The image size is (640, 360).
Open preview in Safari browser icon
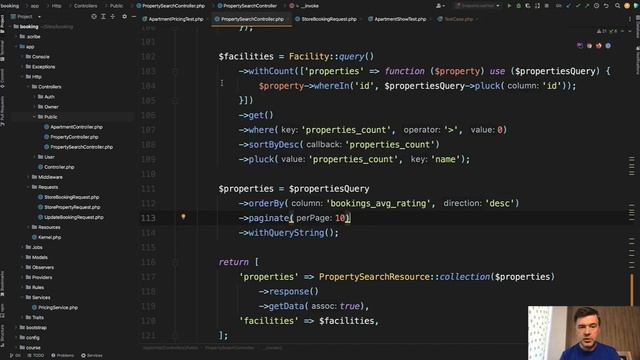click(x=608, y=46)
